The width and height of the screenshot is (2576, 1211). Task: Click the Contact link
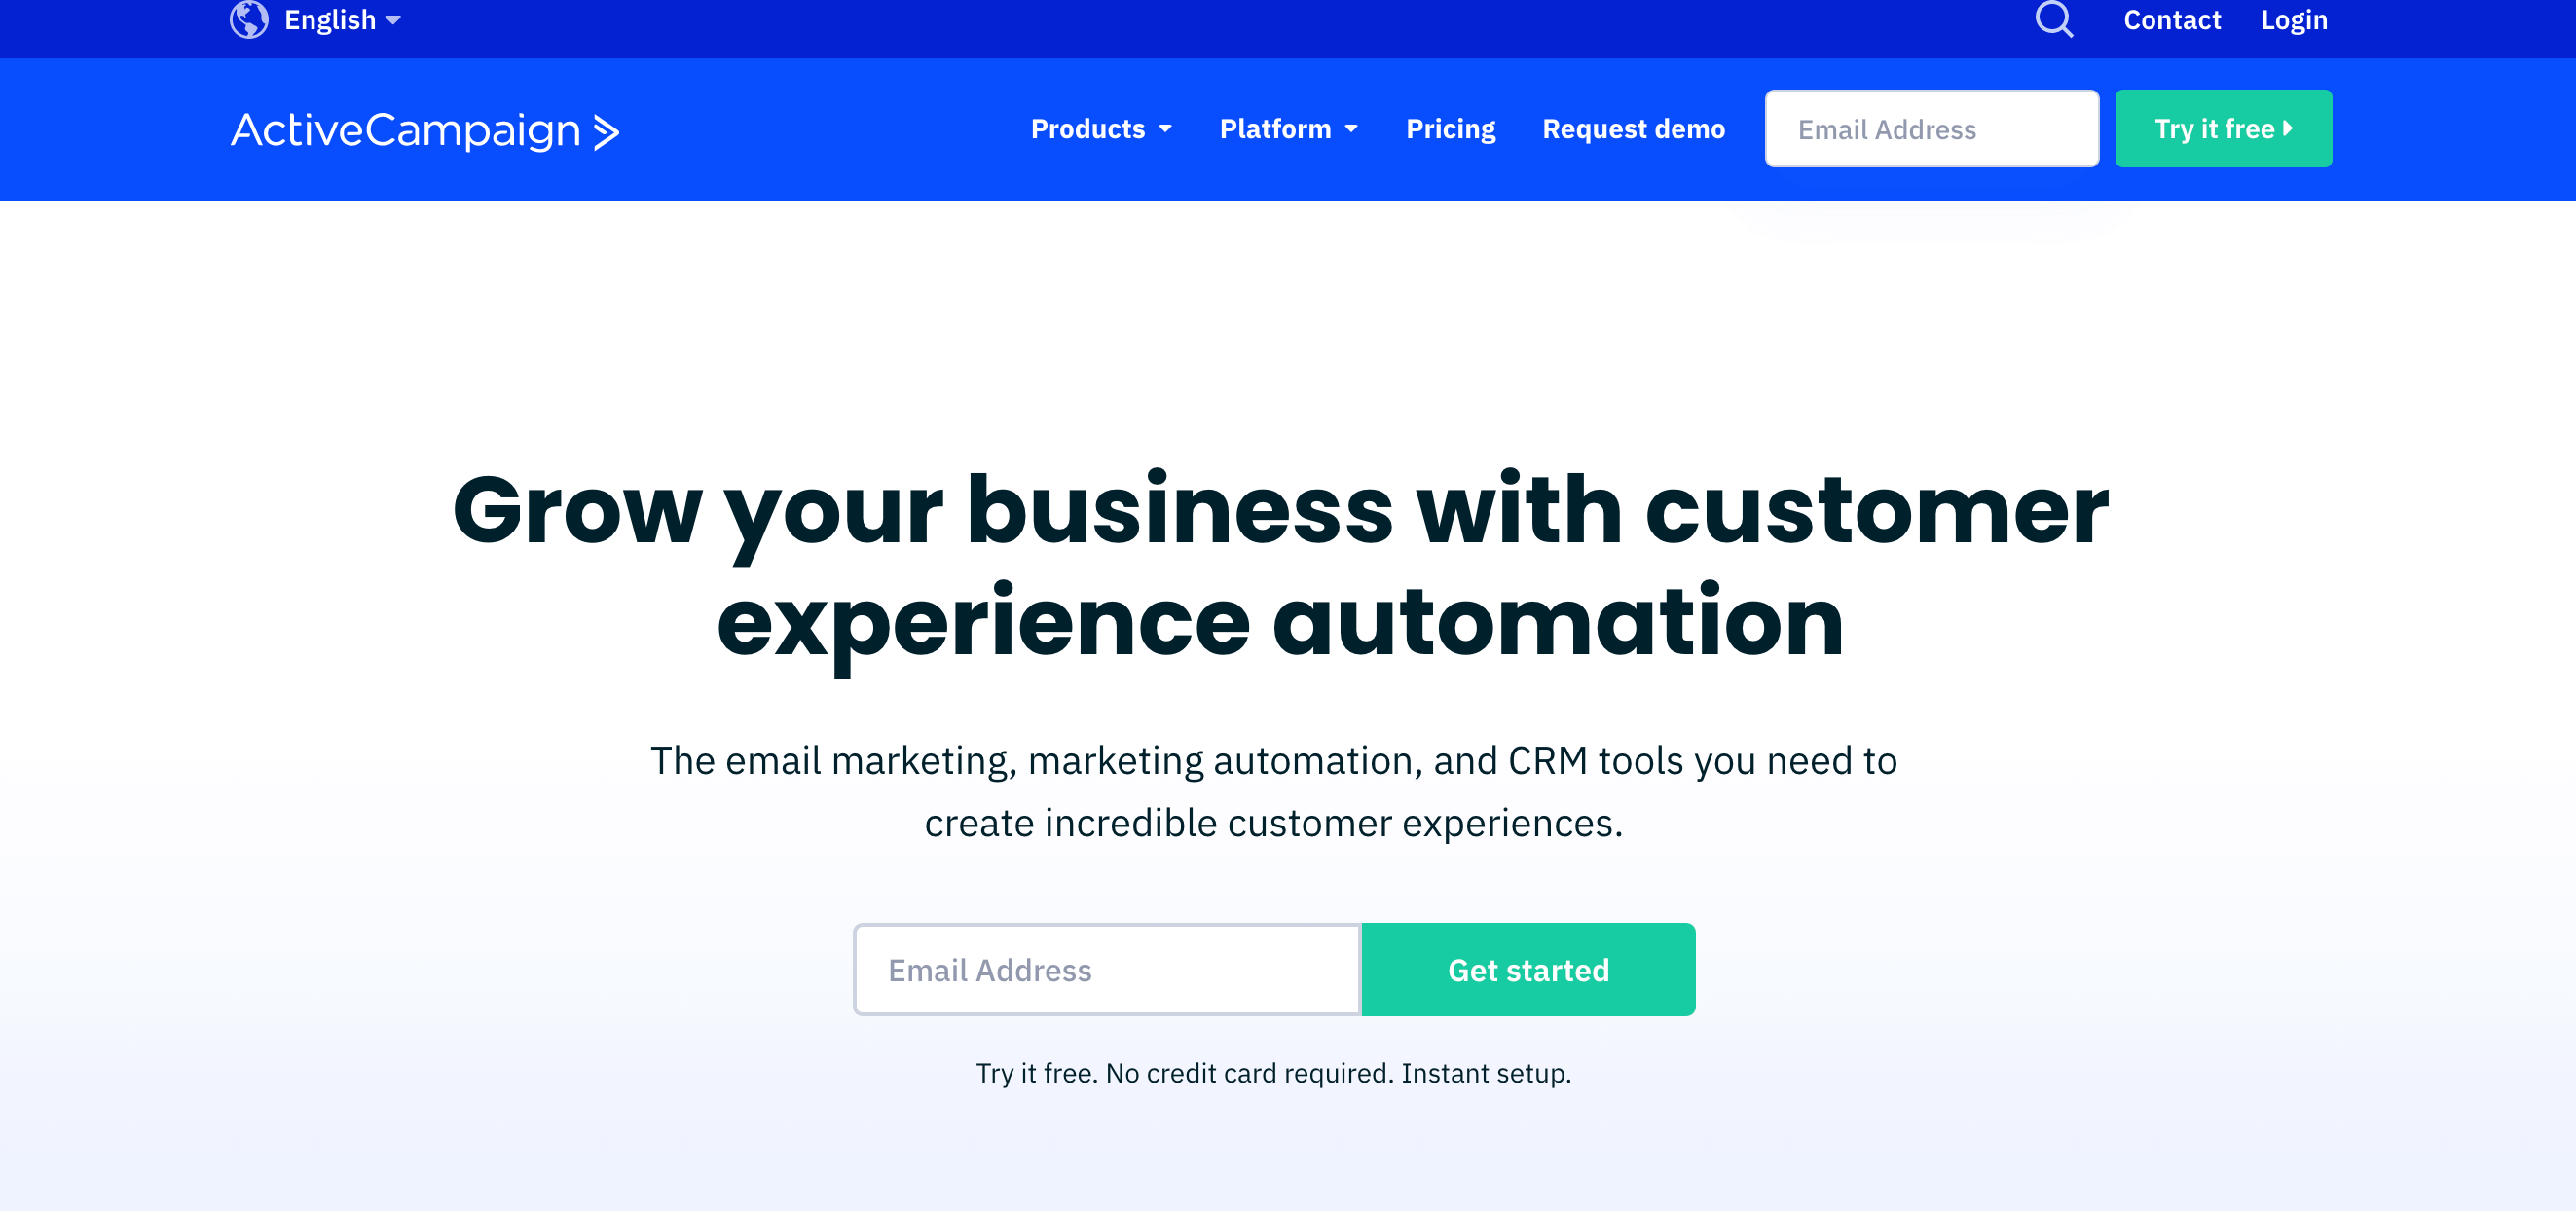2172,19
